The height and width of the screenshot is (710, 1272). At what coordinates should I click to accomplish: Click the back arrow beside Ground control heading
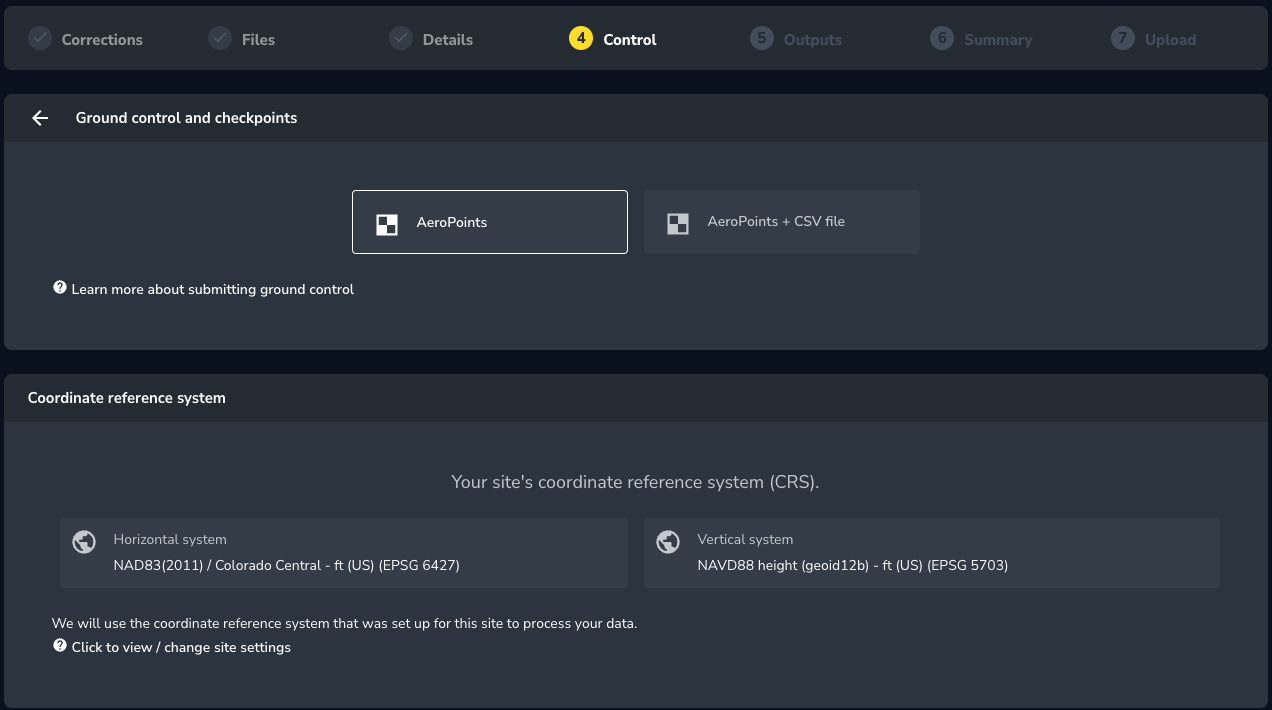point(40,118)
